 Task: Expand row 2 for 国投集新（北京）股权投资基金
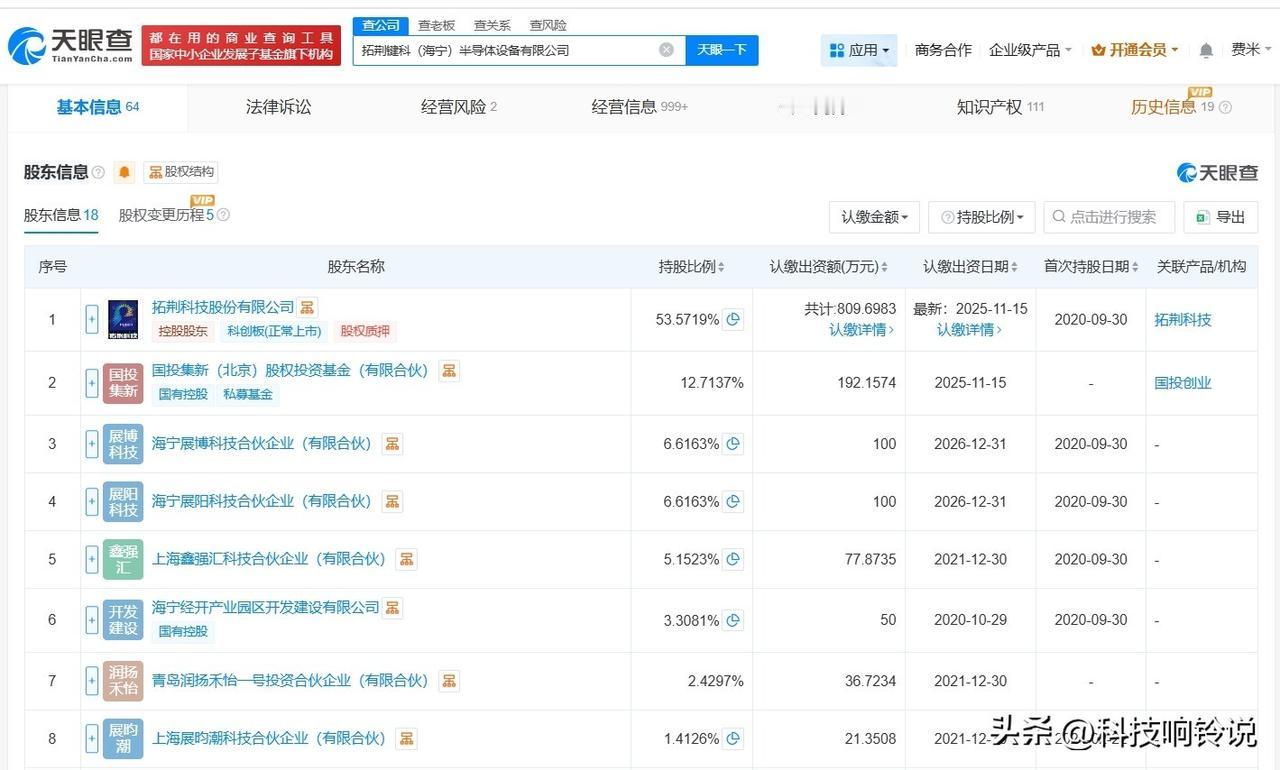pos(92,383)
